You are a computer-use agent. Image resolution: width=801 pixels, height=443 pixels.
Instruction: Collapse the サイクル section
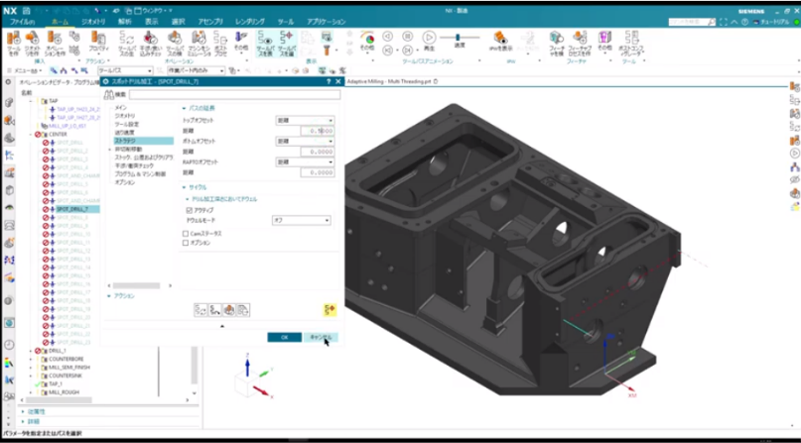click(x=184, y=188)
